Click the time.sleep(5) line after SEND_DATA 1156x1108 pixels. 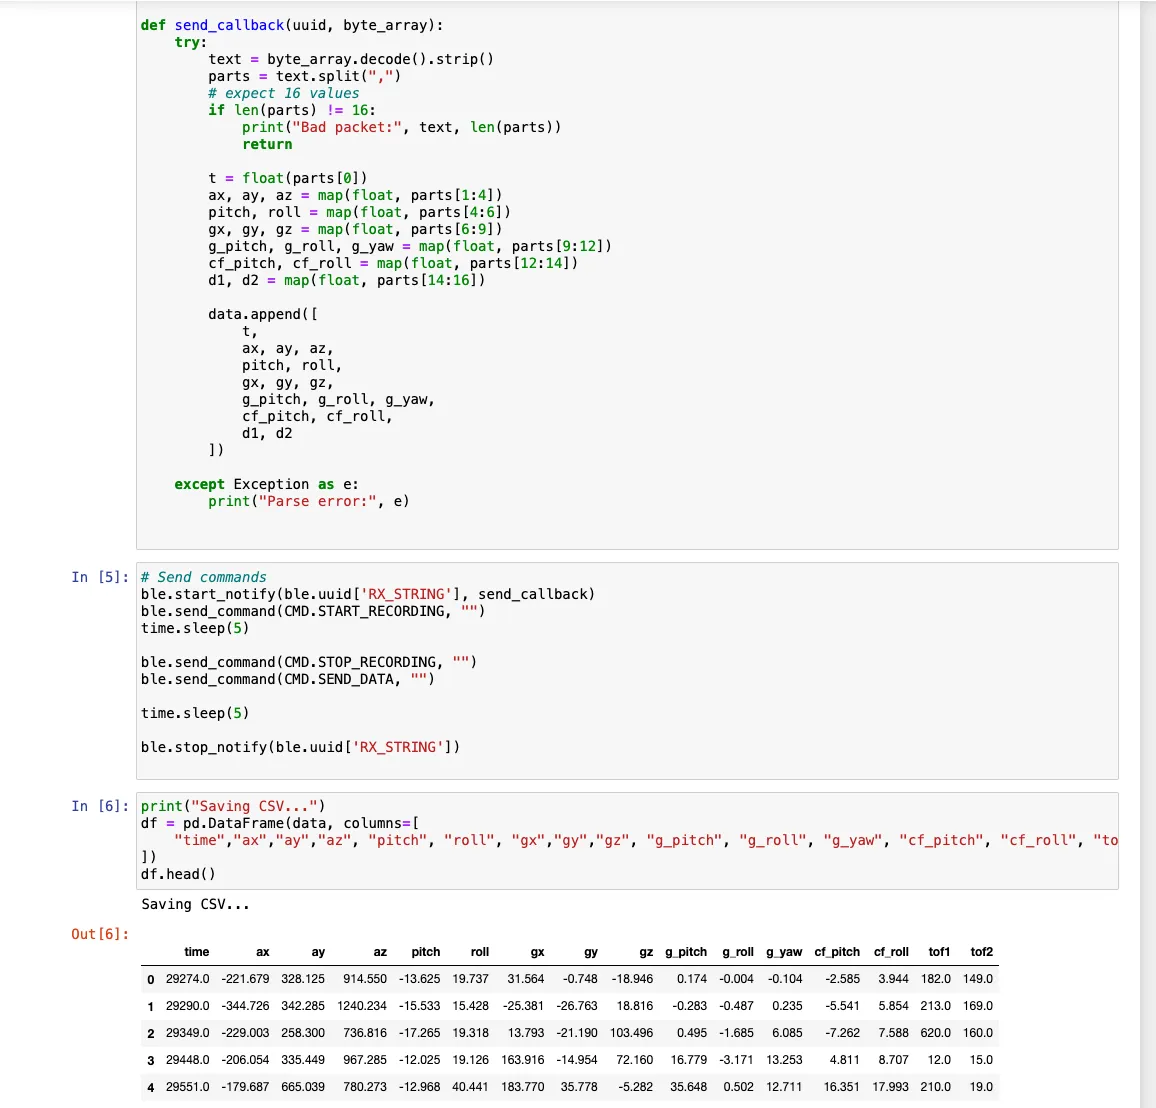[194, 713]
